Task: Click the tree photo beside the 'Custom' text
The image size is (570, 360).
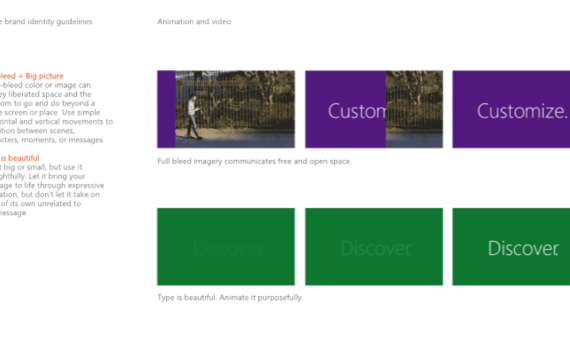Action: pyautogui.click(x=414, y=109)
